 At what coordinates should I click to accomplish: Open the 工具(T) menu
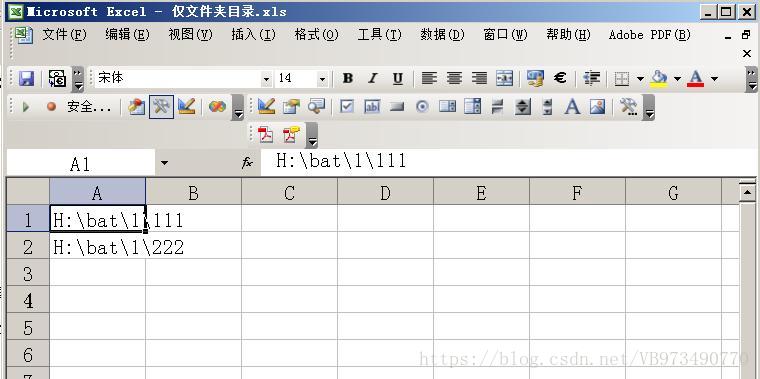(380, 35)
